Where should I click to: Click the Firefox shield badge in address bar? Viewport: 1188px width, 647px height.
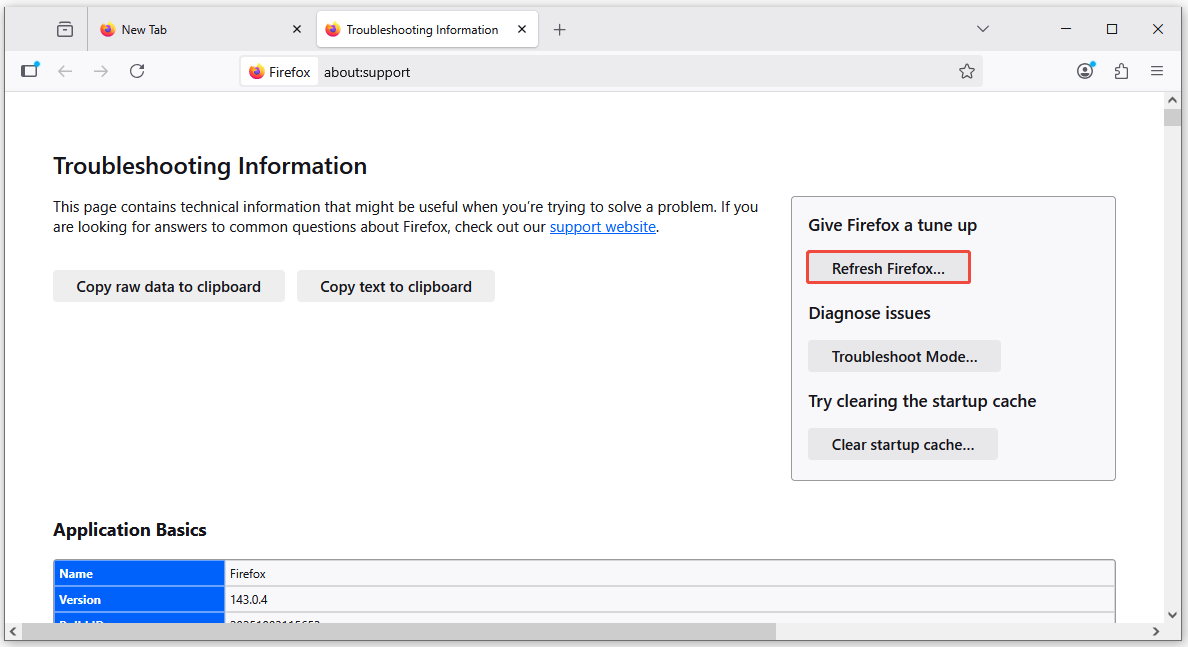[x=279, y=71]
